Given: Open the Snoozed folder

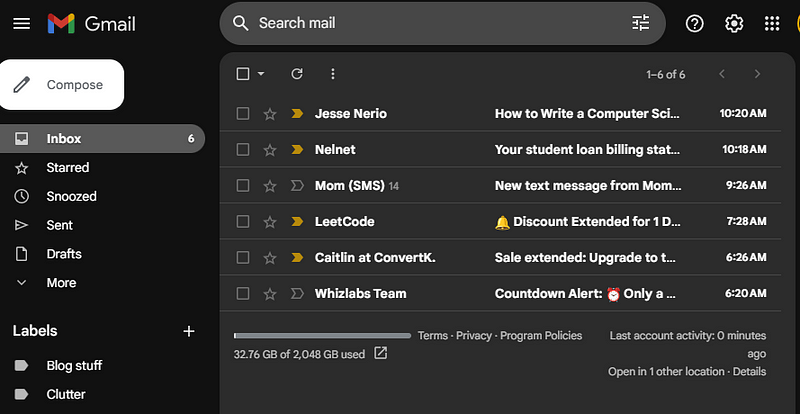Looking at the screenshot, I should click(102, 197).
